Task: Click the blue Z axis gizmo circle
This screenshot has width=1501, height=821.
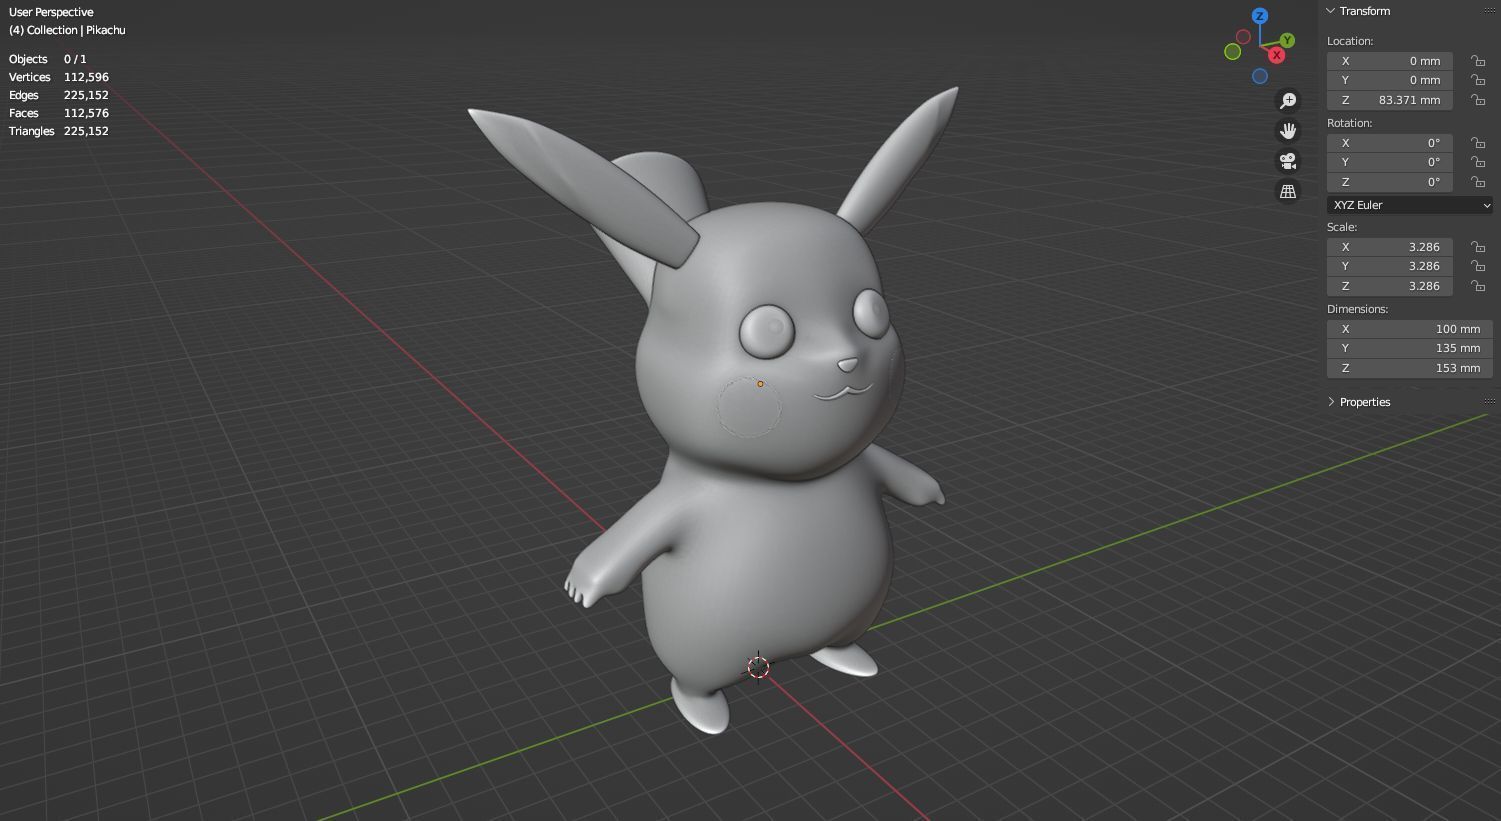Action: [1260, 16]
